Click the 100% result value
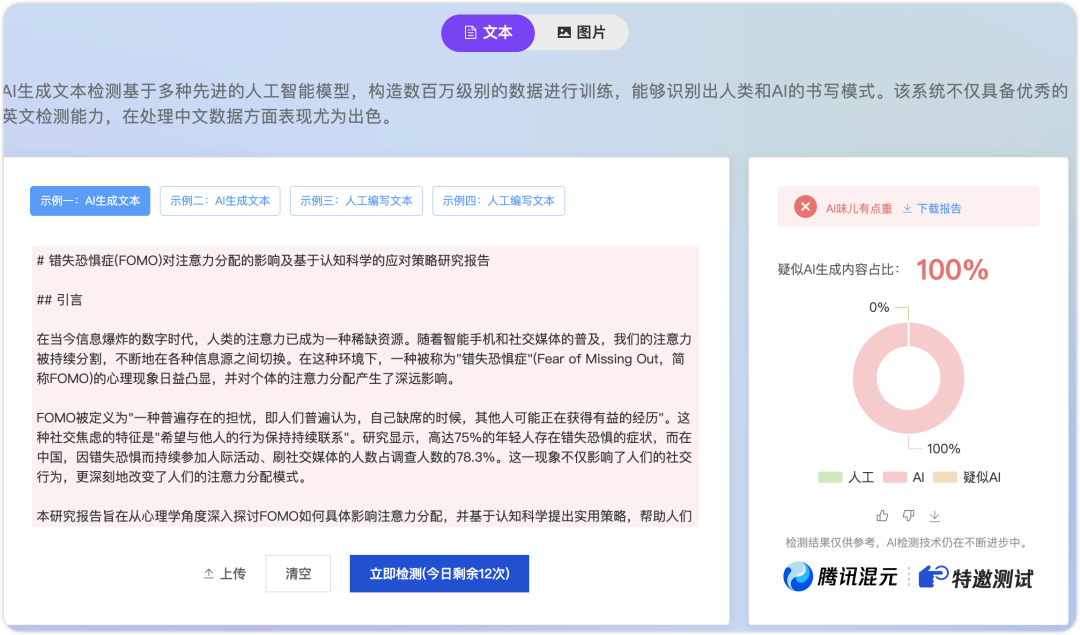 (953, 269)
